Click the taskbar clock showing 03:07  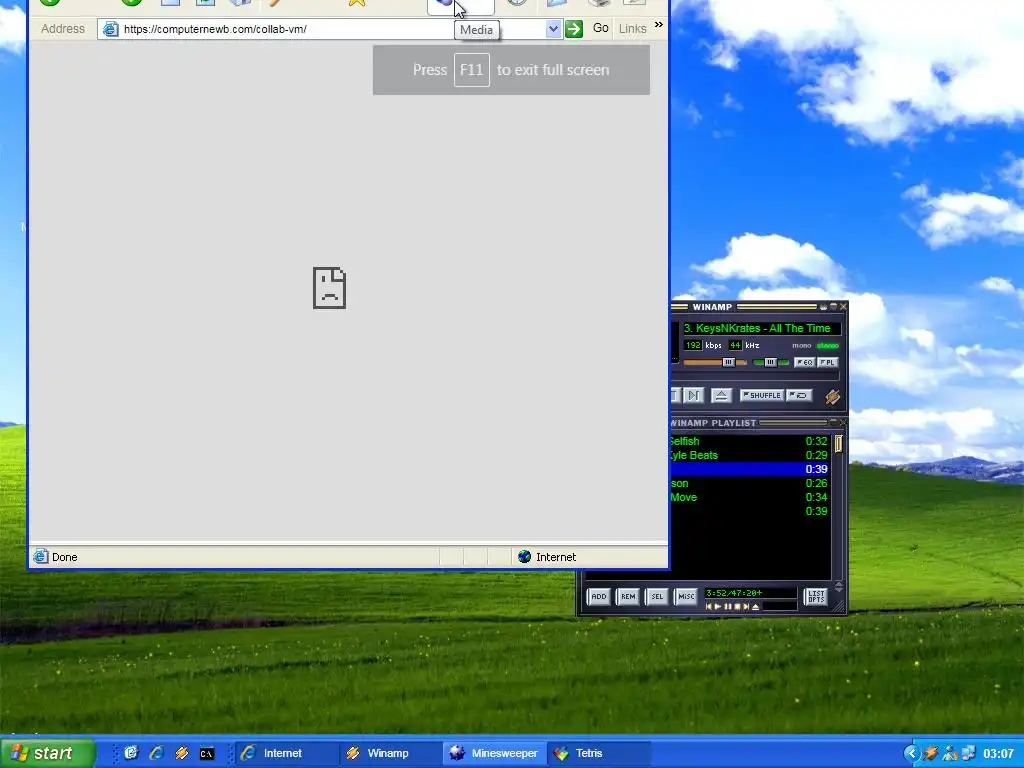[999, 754]
